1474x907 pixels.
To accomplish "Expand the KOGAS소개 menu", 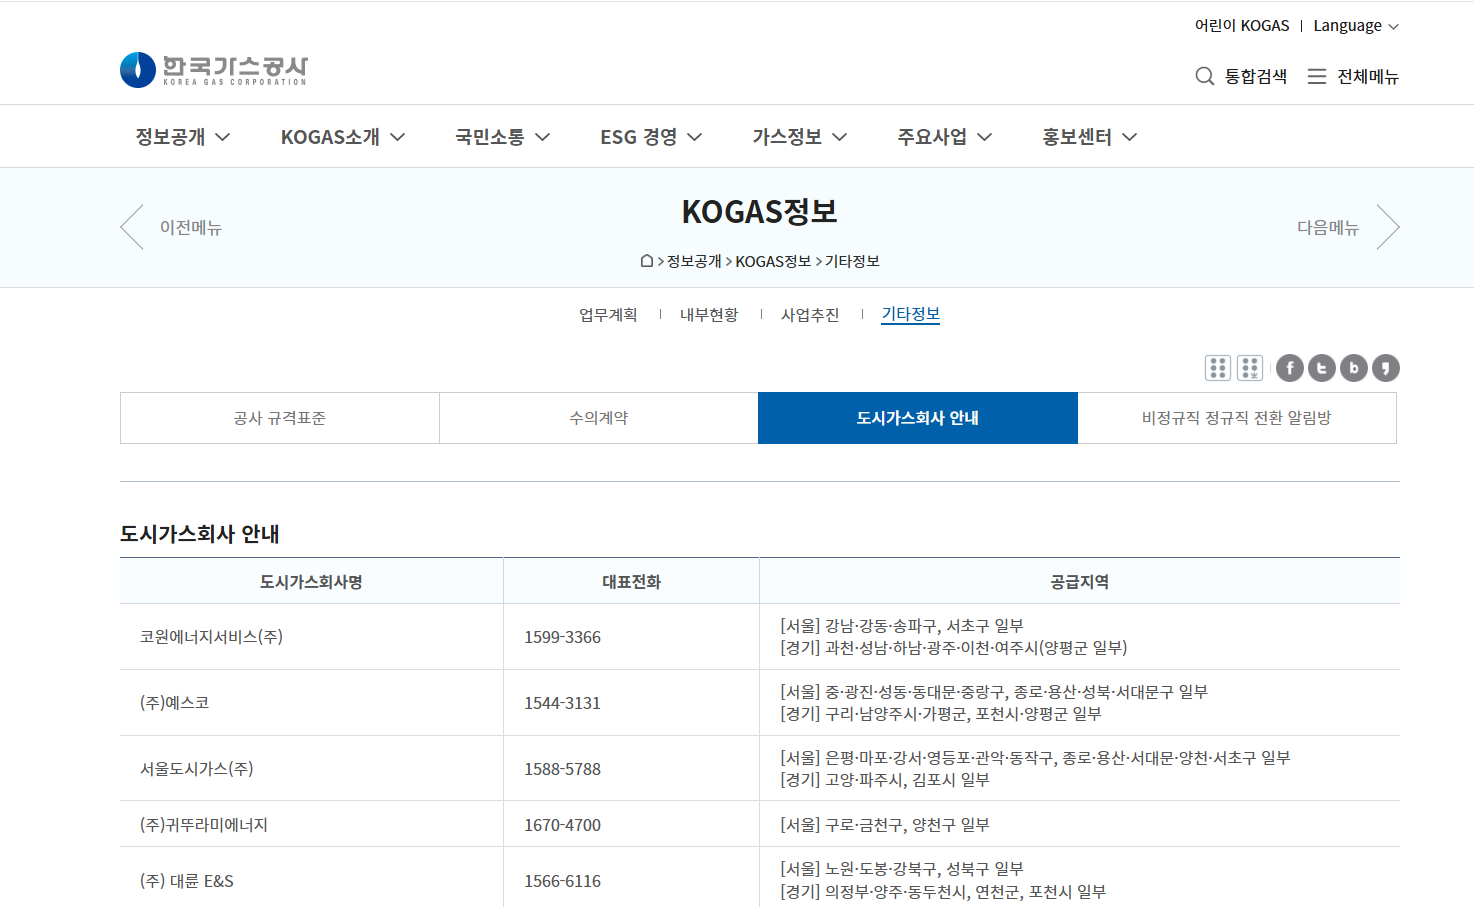I will coord(343,137).
